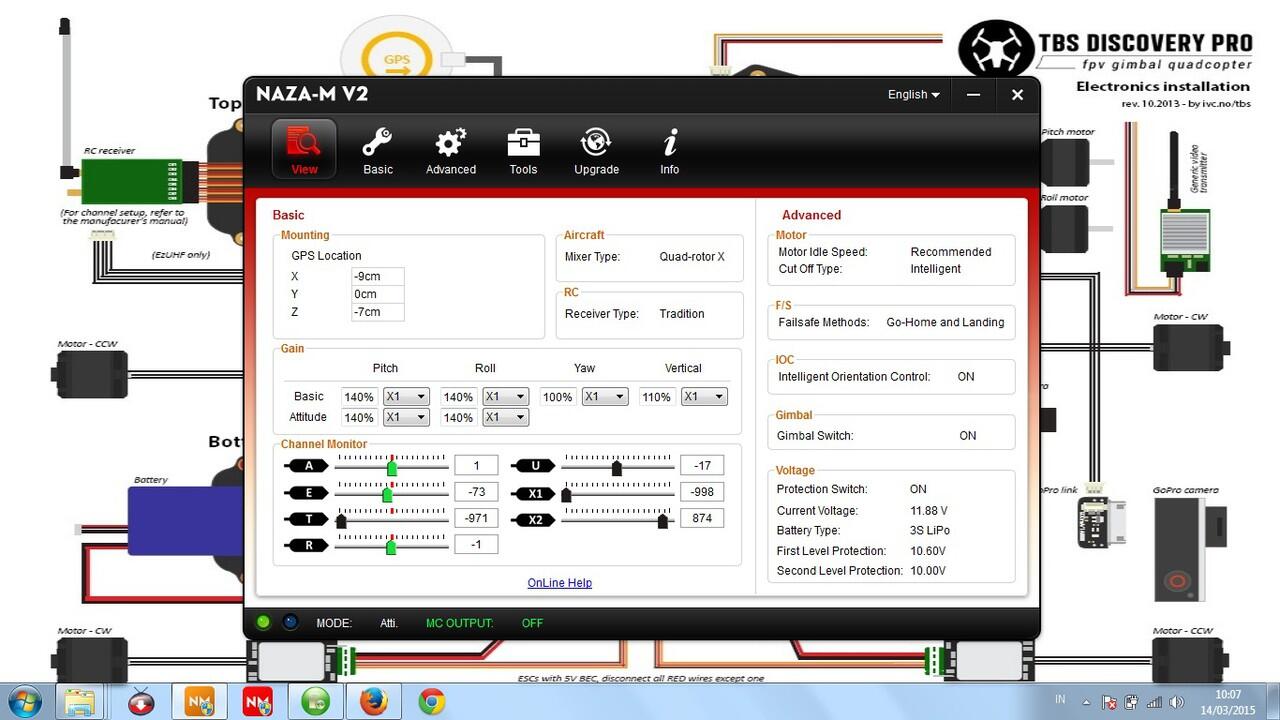Click the channel U badge
The height and width of the screenshot is (720, 1280).
534,466
